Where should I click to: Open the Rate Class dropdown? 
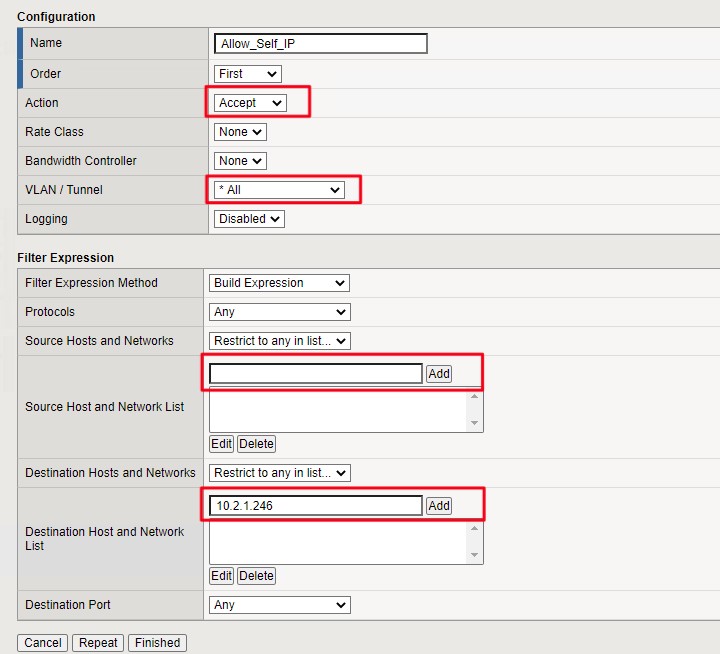[240, 132]
